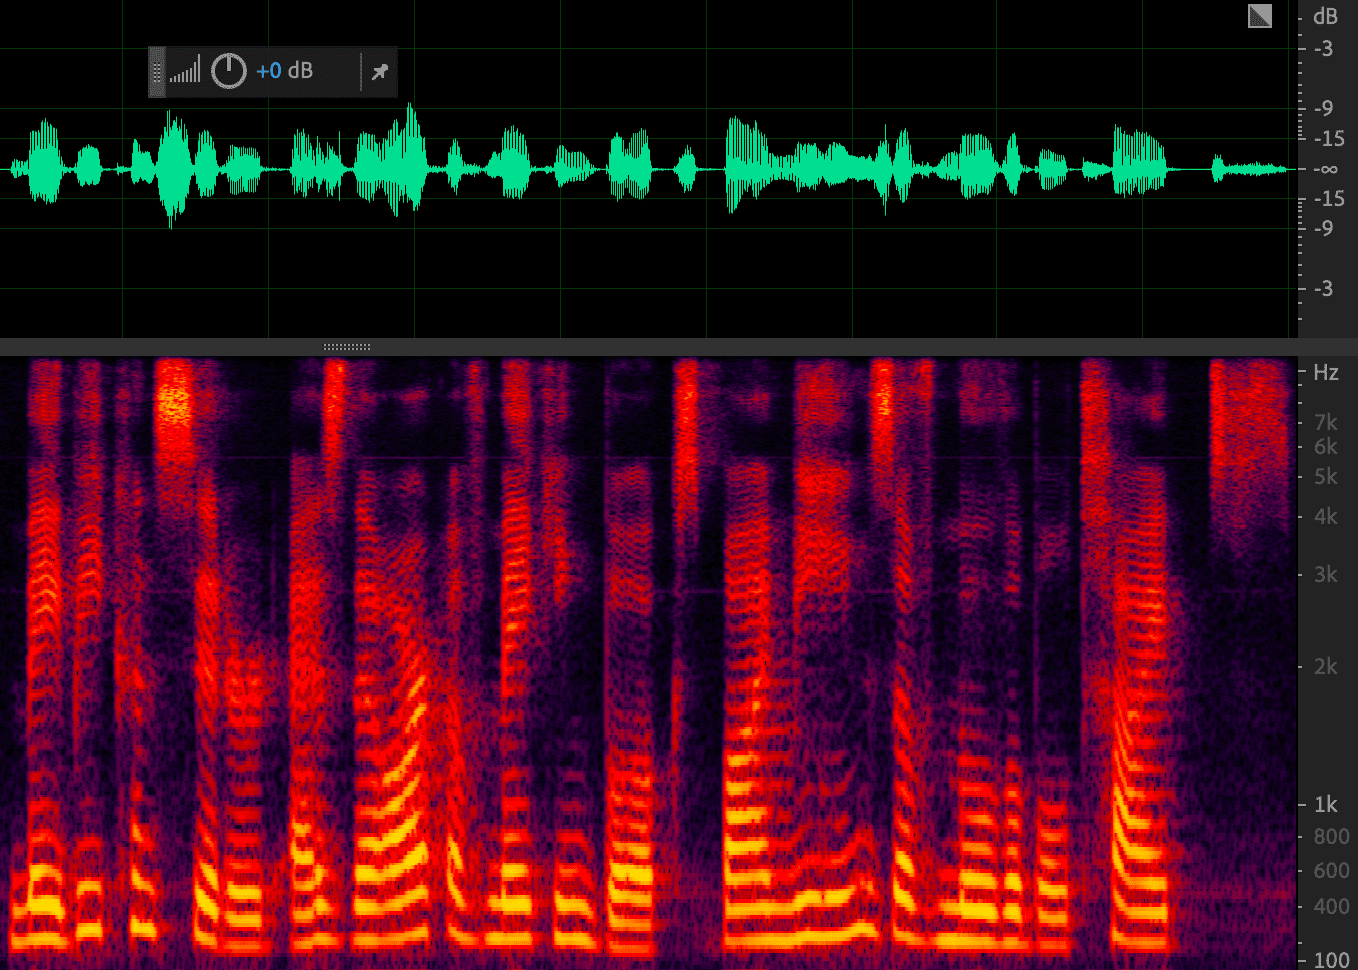Image resolution: width=1358 pixels, height=970 pixels.
Task: Click the 1k mark on the frequency ruler
Action: pos(1325,805)
